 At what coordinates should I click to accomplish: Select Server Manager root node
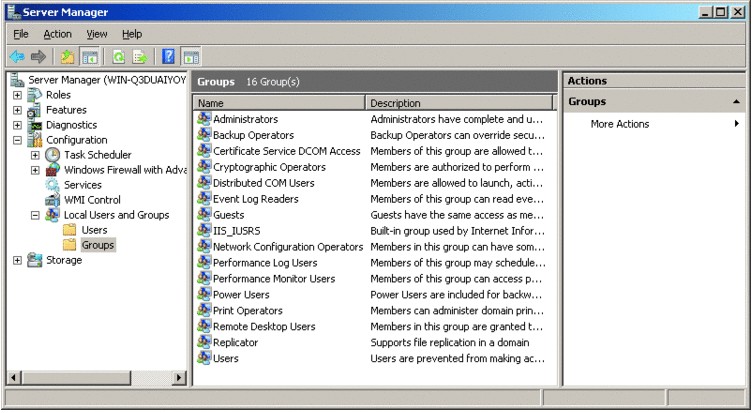point(107,80)
